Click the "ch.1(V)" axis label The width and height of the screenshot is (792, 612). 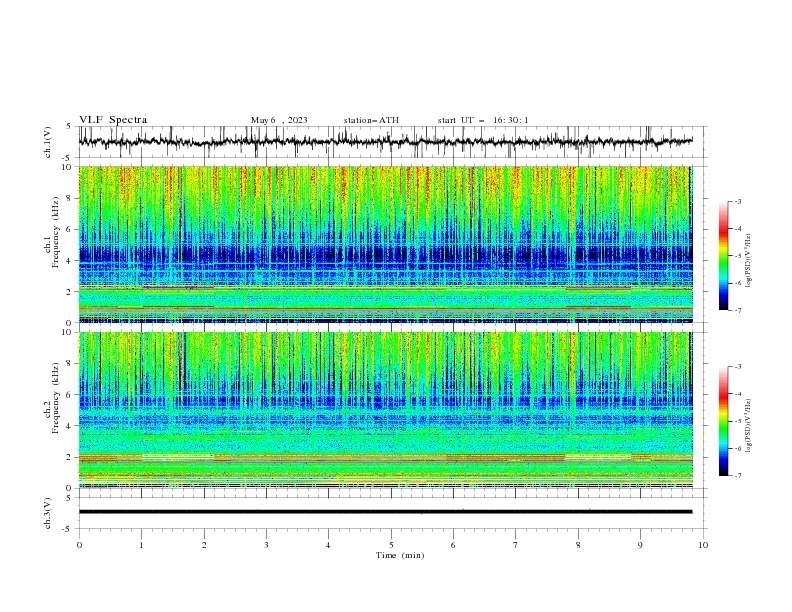48,142
